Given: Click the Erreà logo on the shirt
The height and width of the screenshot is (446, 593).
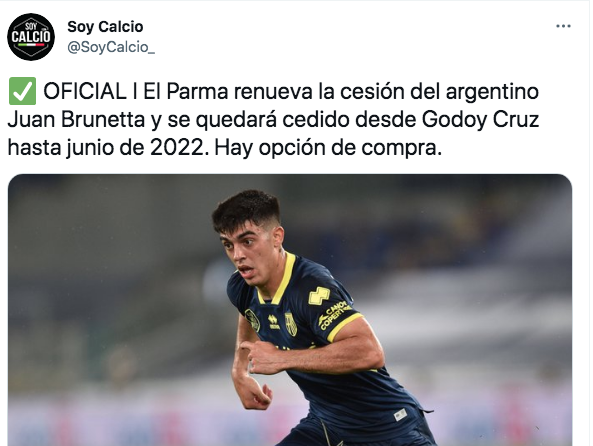Looking at the screenshot, I should click(x=274, y=322).
